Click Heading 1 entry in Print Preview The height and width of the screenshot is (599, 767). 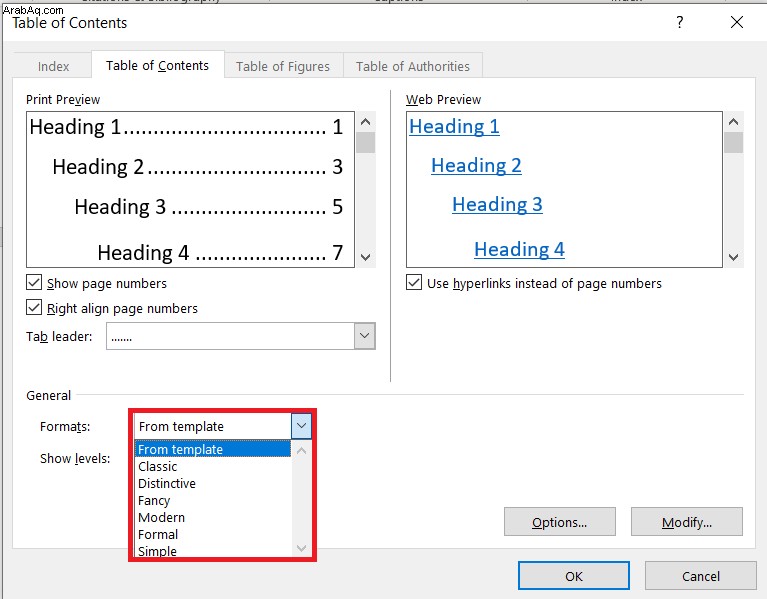(x=186, y=128)
